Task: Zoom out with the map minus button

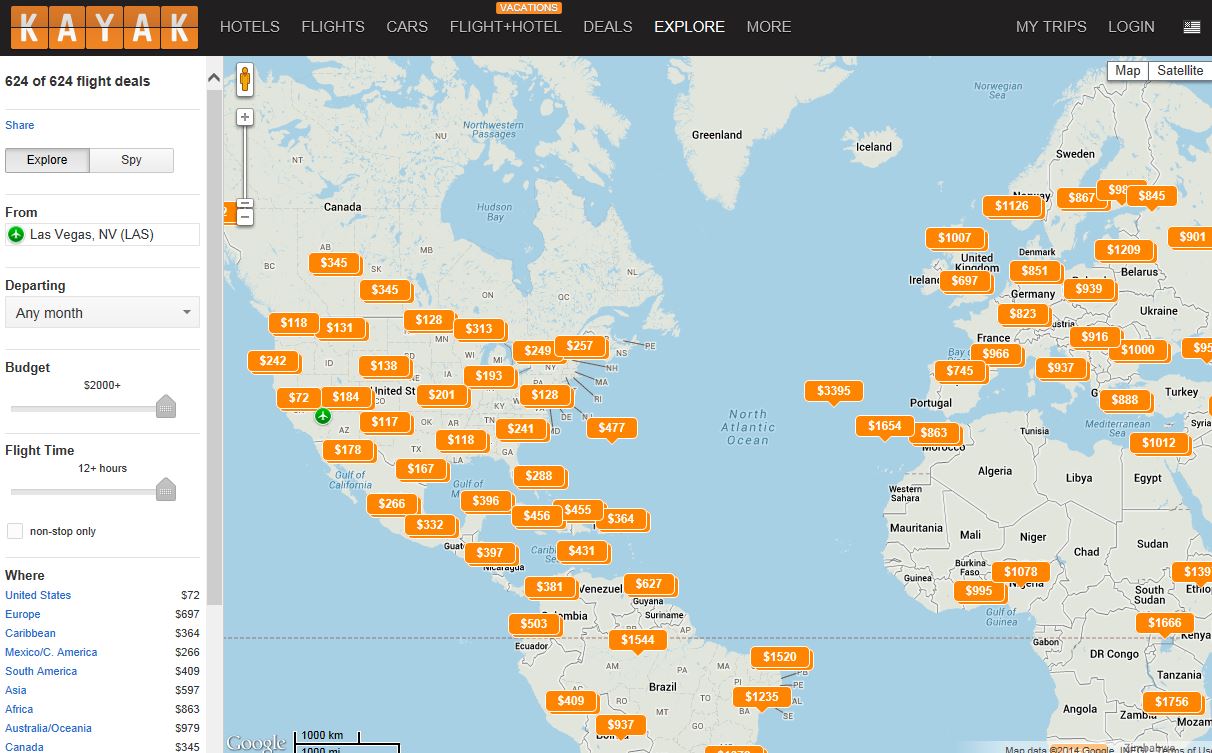Action: pos(245,217)
